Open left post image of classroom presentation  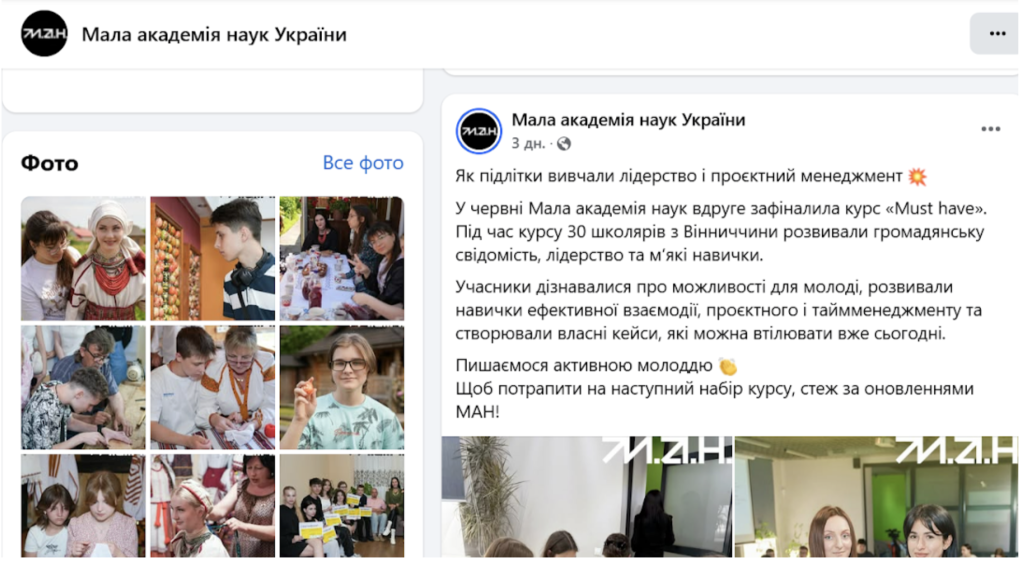(586, 497)
